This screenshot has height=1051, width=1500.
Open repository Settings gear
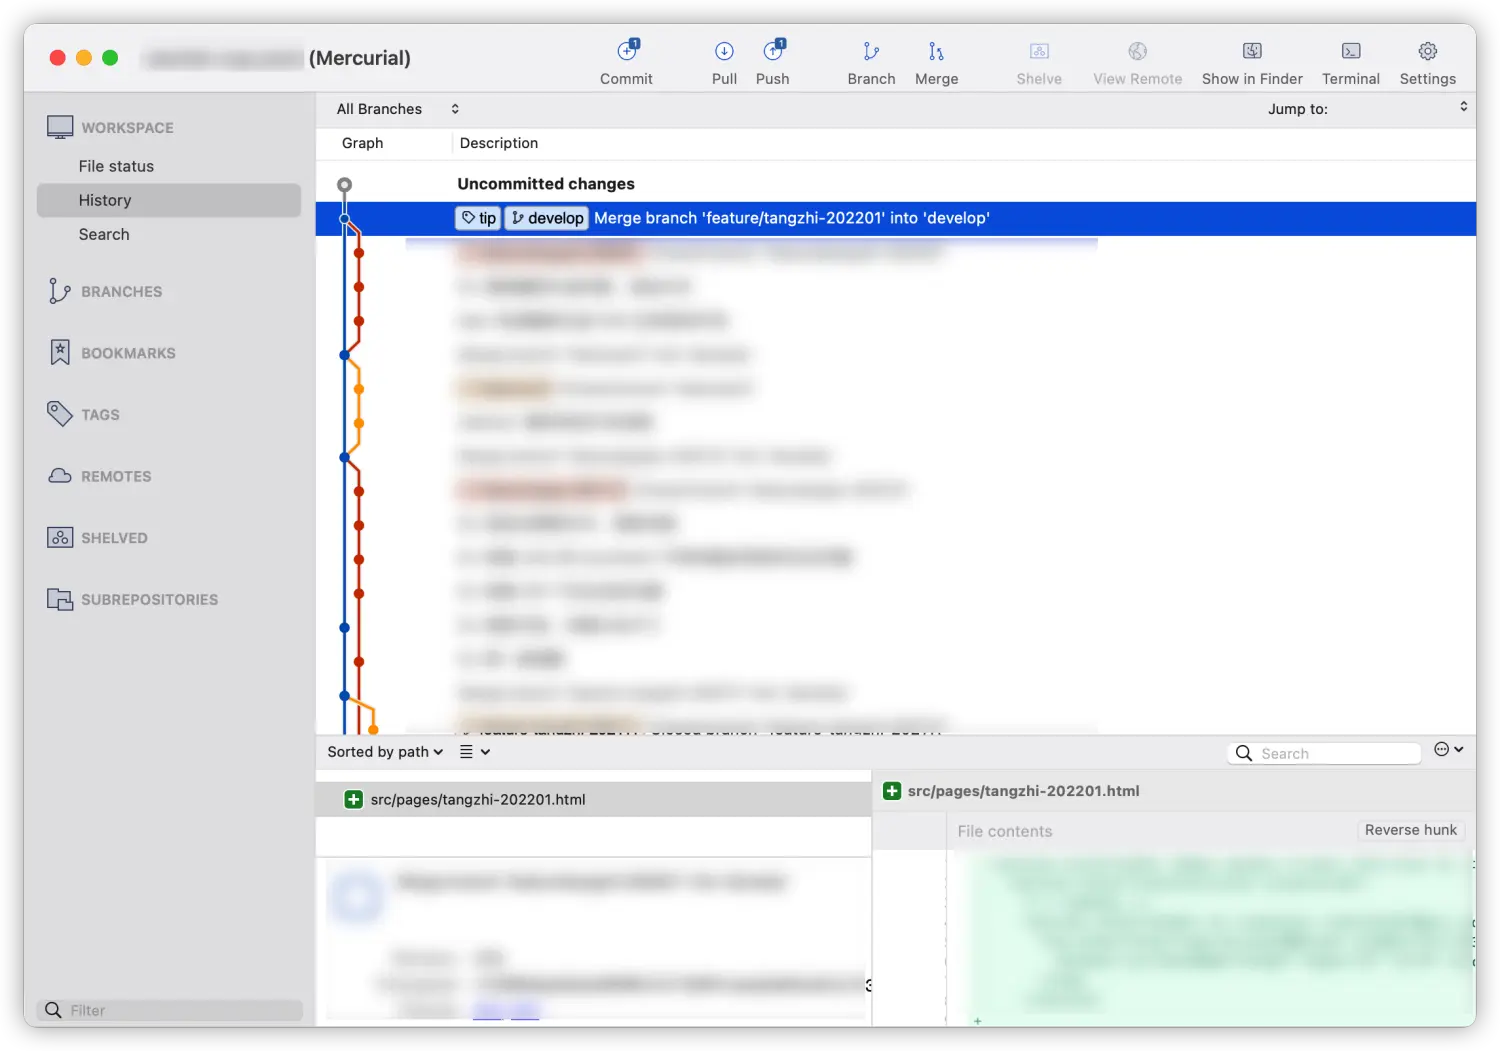1428,51
